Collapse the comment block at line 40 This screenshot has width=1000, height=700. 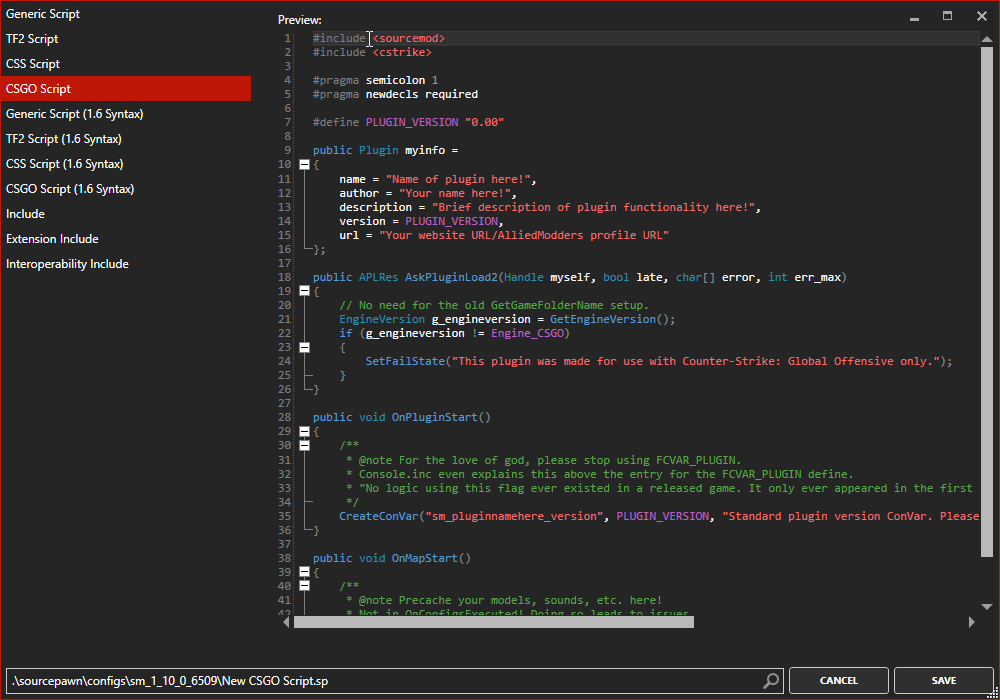pos(305,585)
